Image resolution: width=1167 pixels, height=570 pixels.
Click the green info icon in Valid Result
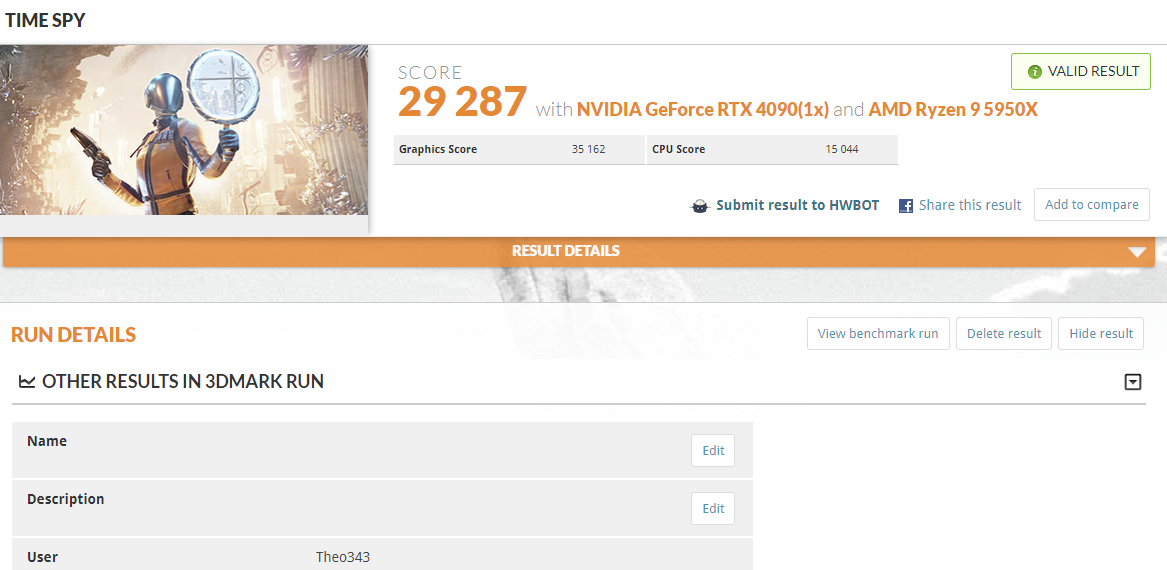1034,72
